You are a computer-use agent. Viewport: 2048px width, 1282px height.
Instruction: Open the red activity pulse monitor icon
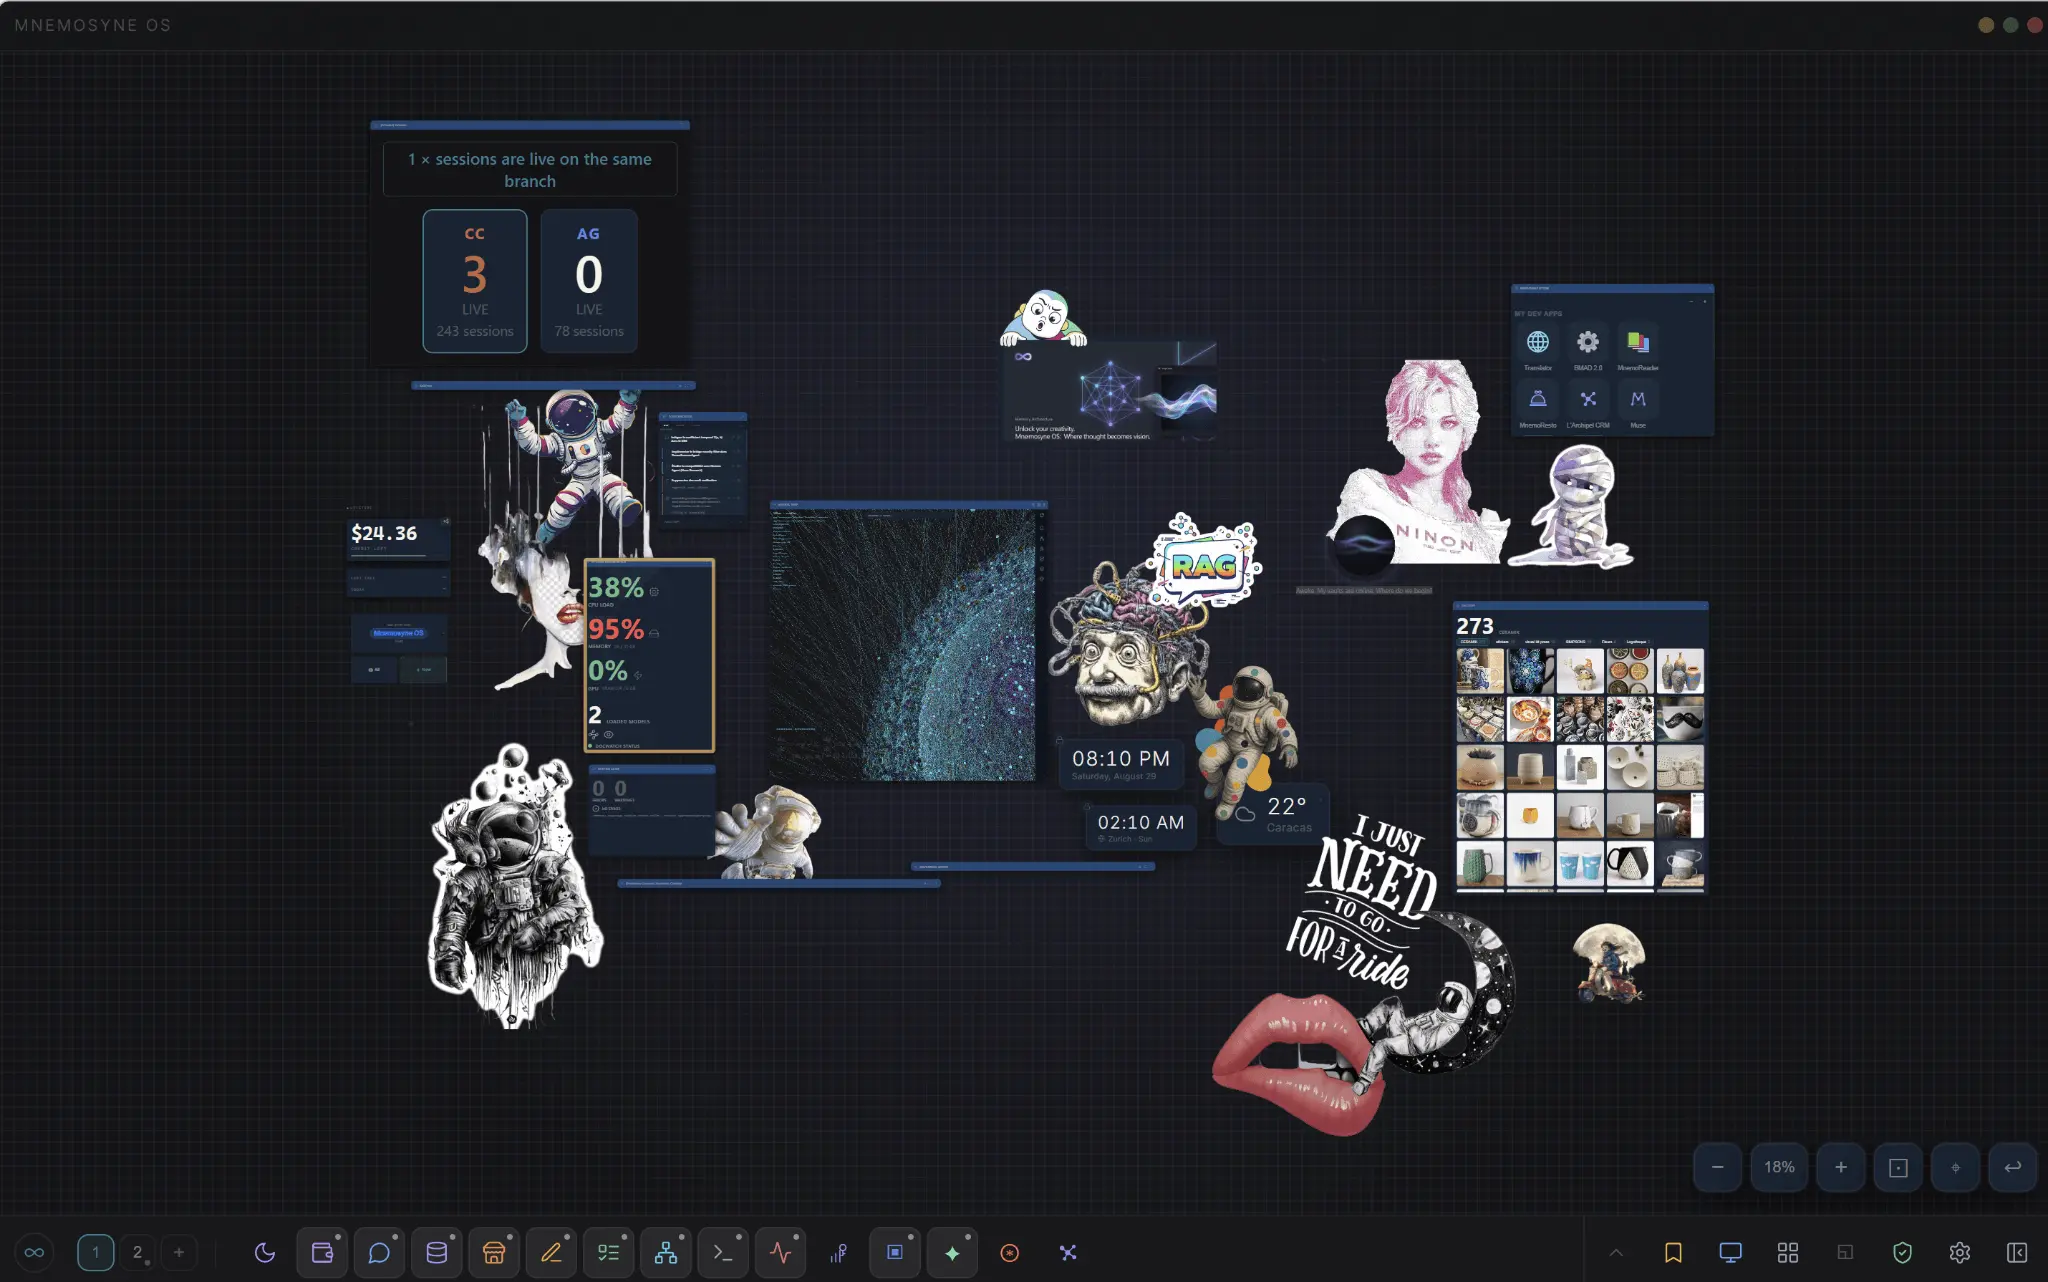[781, 1252]
